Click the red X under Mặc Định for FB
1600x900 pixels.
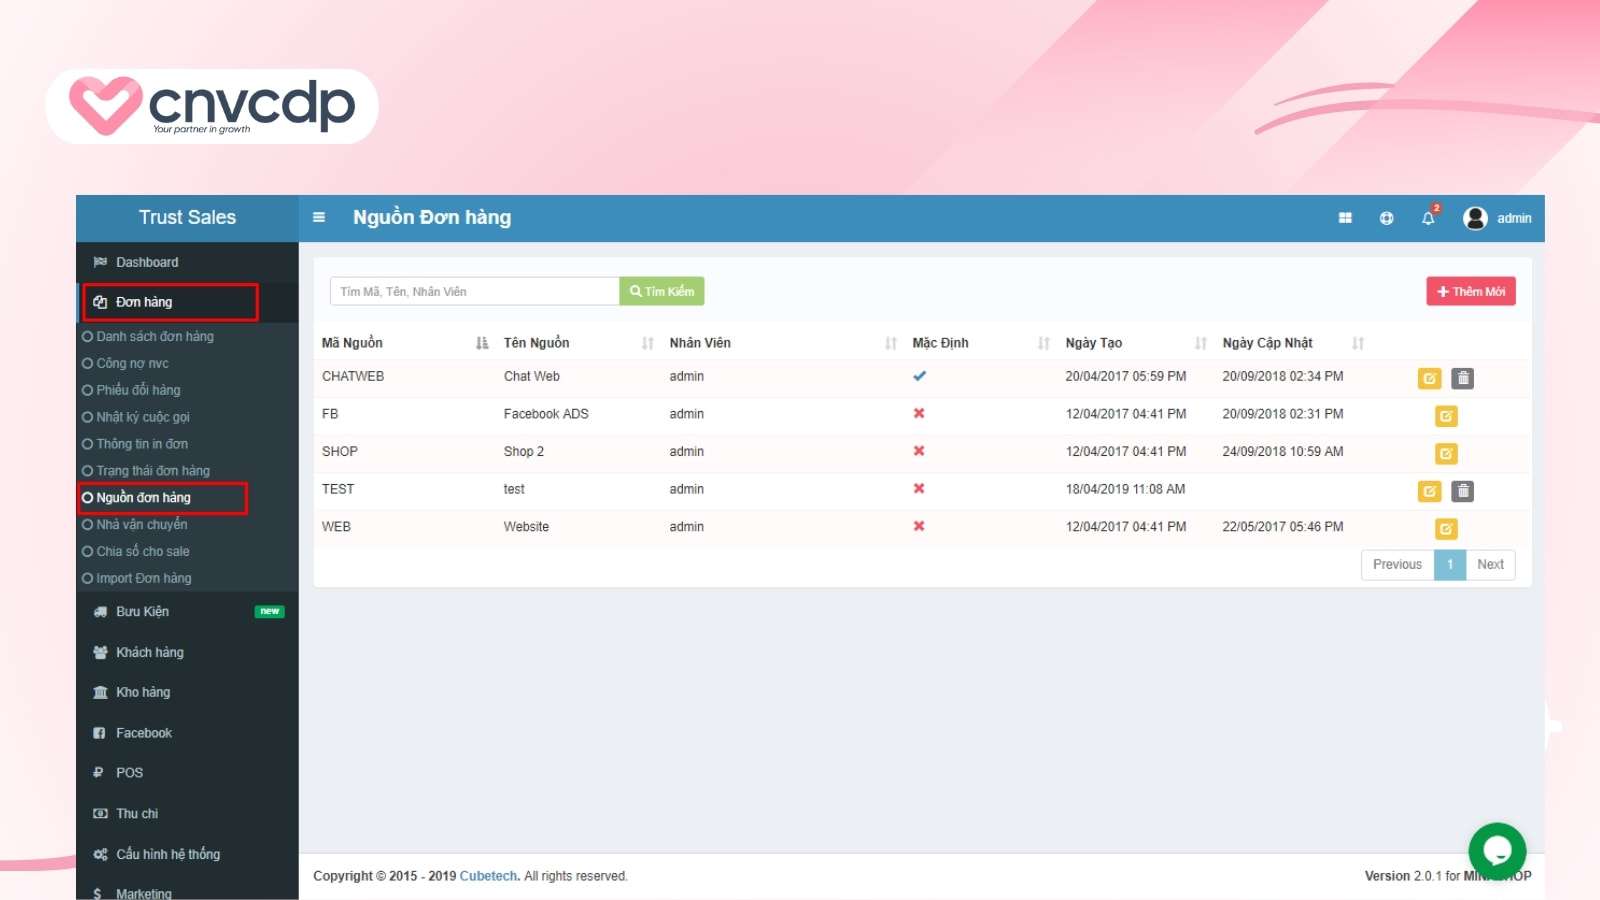point(918,413)
